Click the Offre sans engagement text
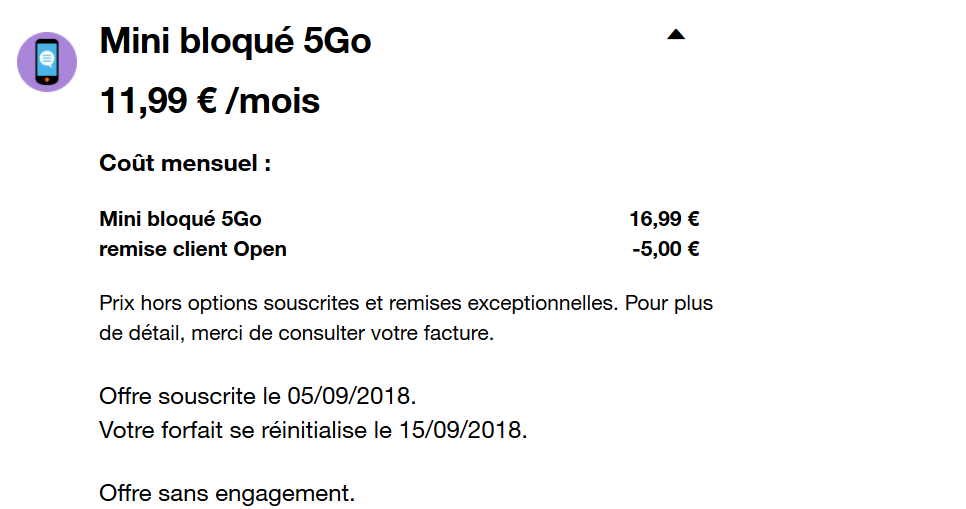 [x=227, y=493]
